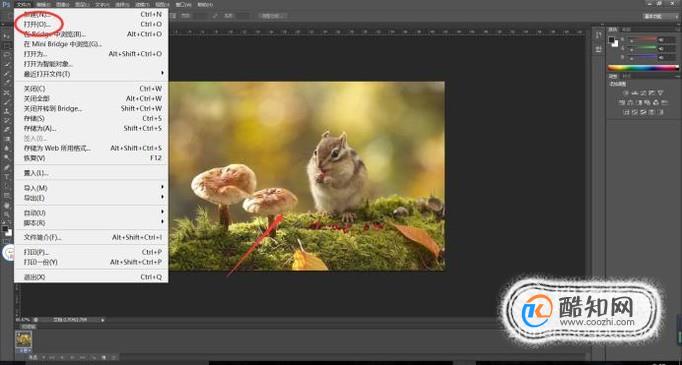The image size is (682, 365).
Task: Open the Essentials workspace dropdown
Action: tap(660, 16)
